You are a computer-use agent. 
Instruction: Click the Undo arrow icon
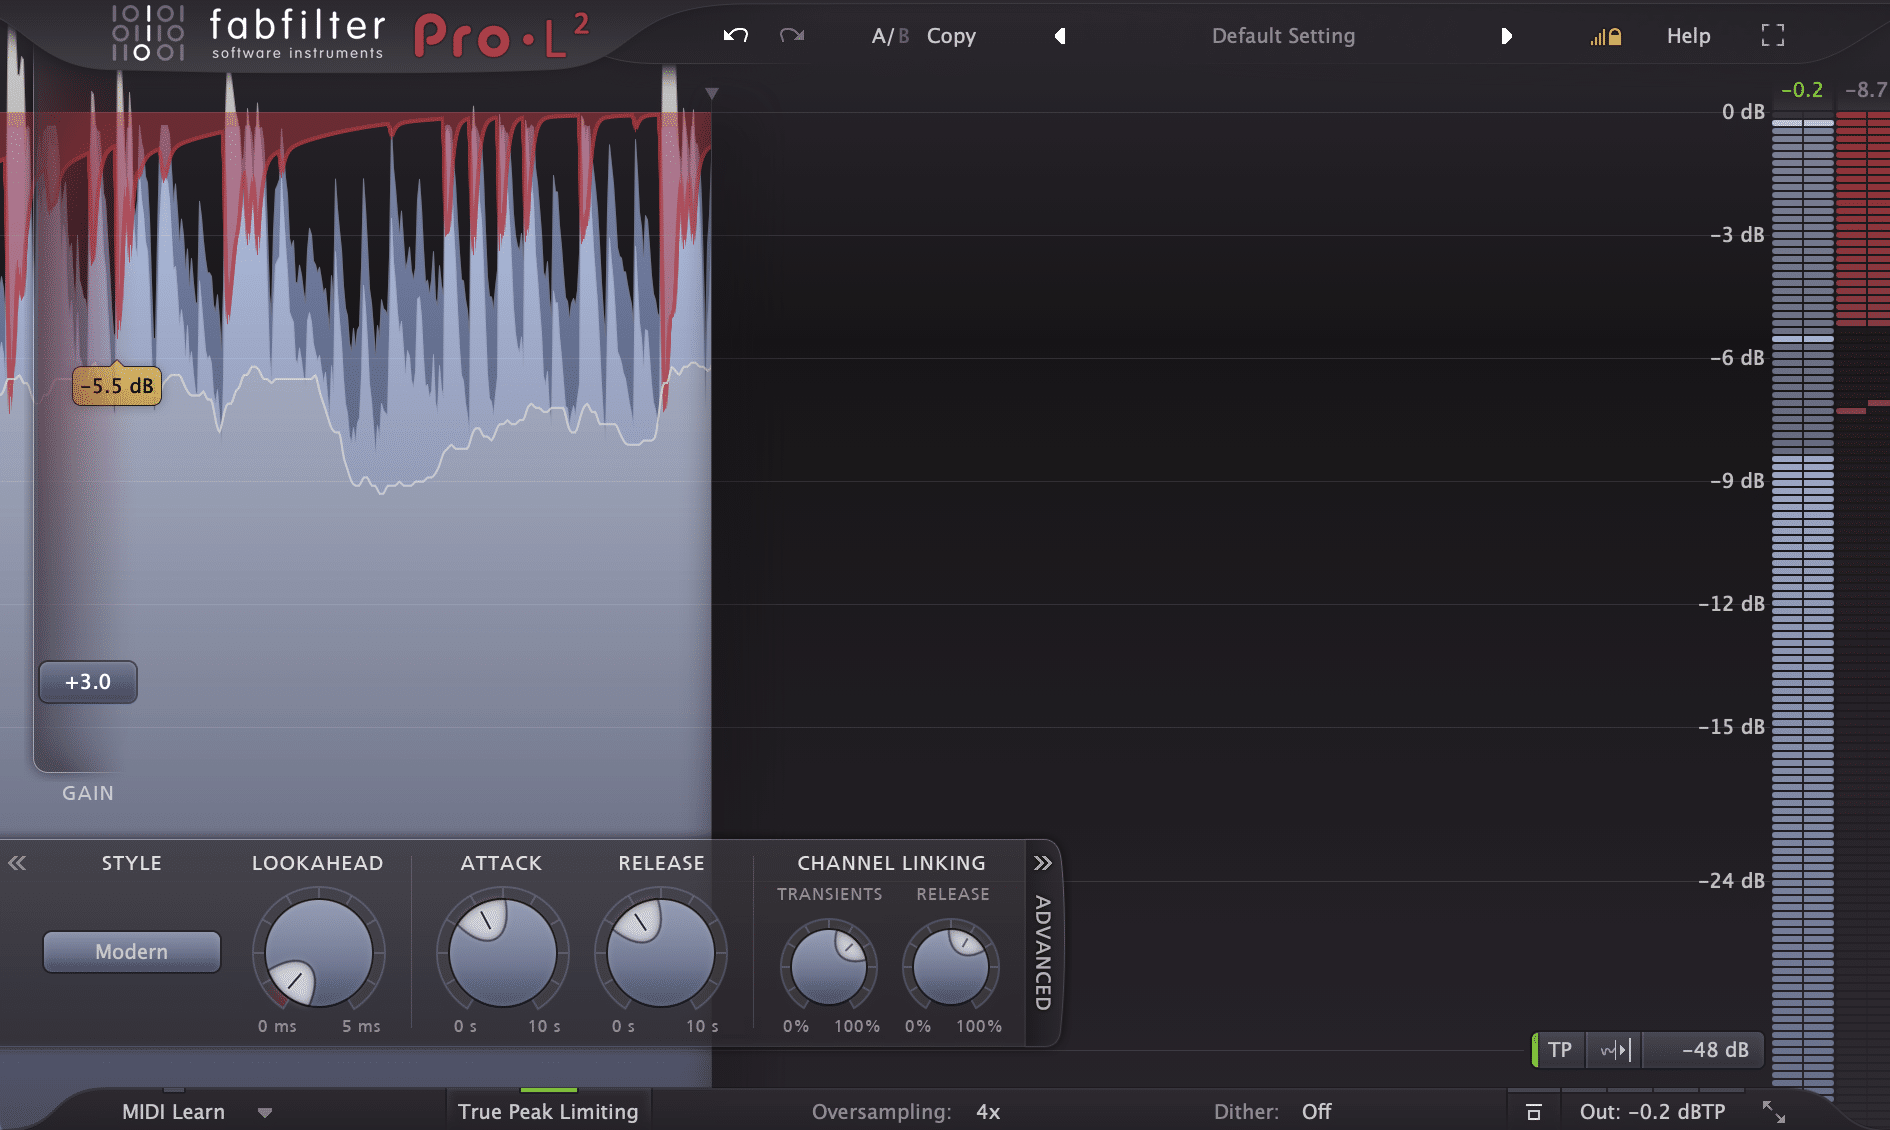736,36
